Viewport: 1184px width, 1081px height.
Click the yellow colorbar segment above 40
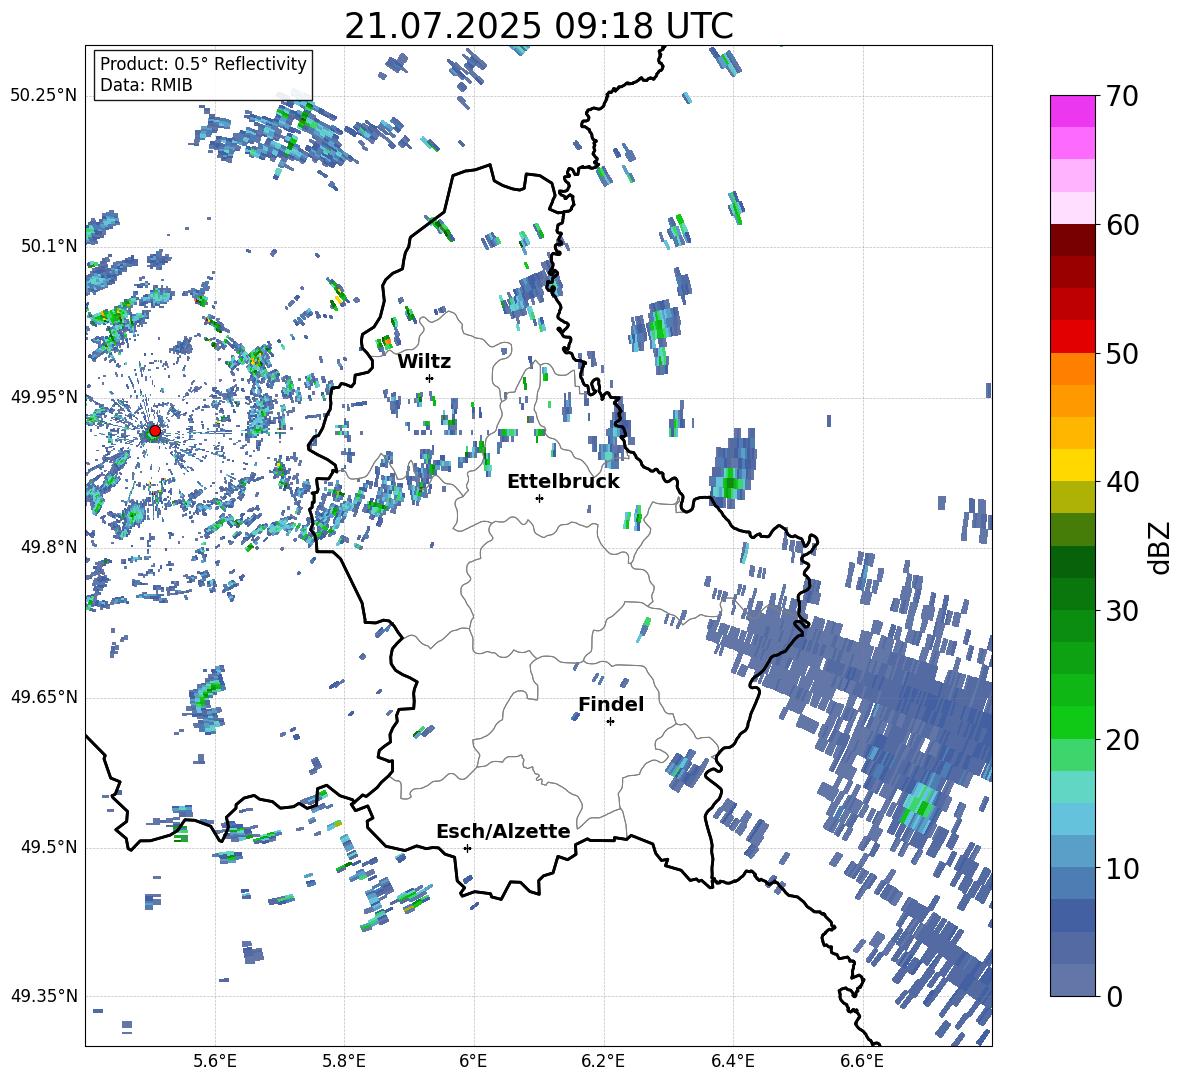pos(1072,465)
